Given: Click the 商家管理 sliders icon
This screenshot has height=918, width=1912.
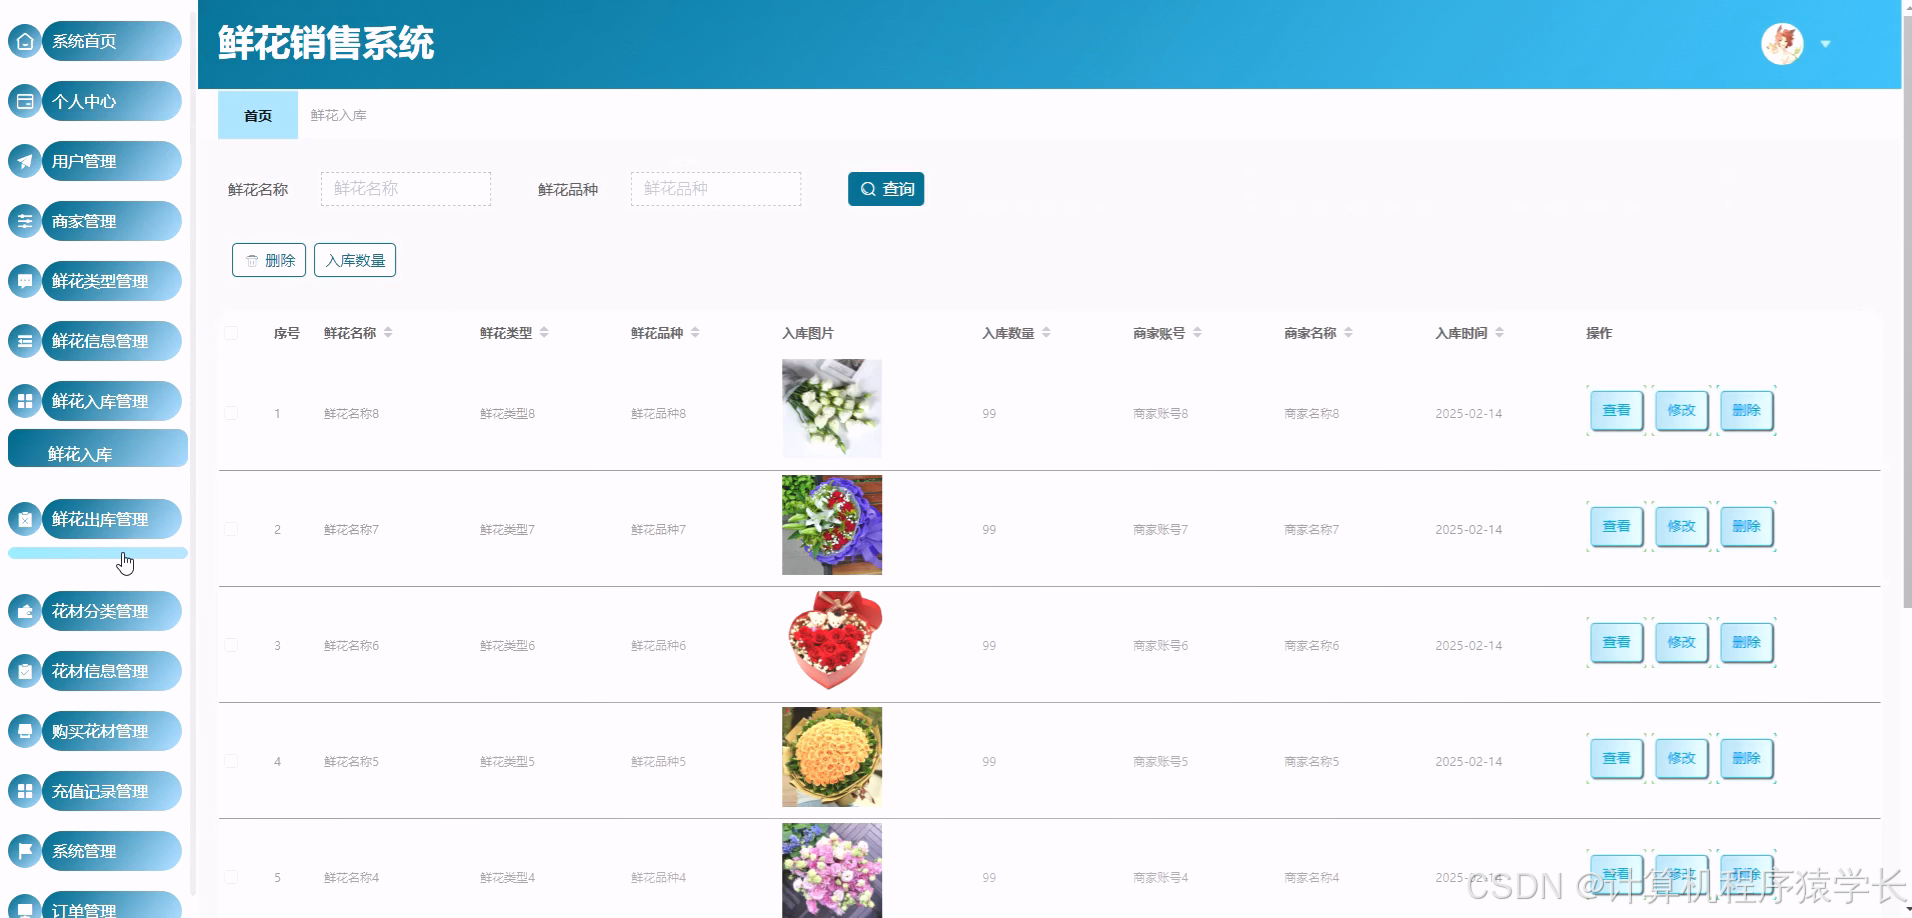Looking at the screenshot, I should coord(24,221).
